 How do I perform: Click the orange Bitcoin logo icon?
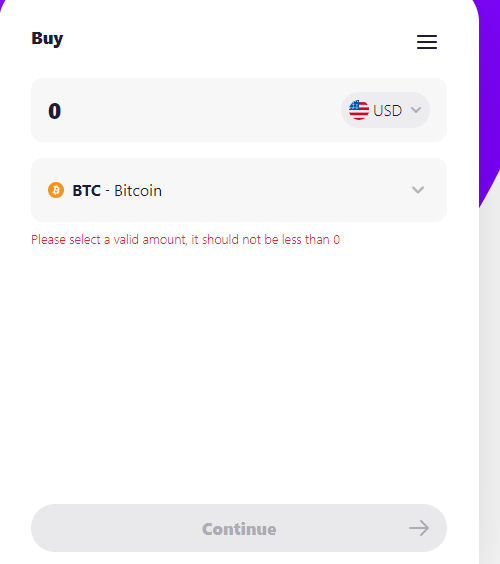[56, 190]
